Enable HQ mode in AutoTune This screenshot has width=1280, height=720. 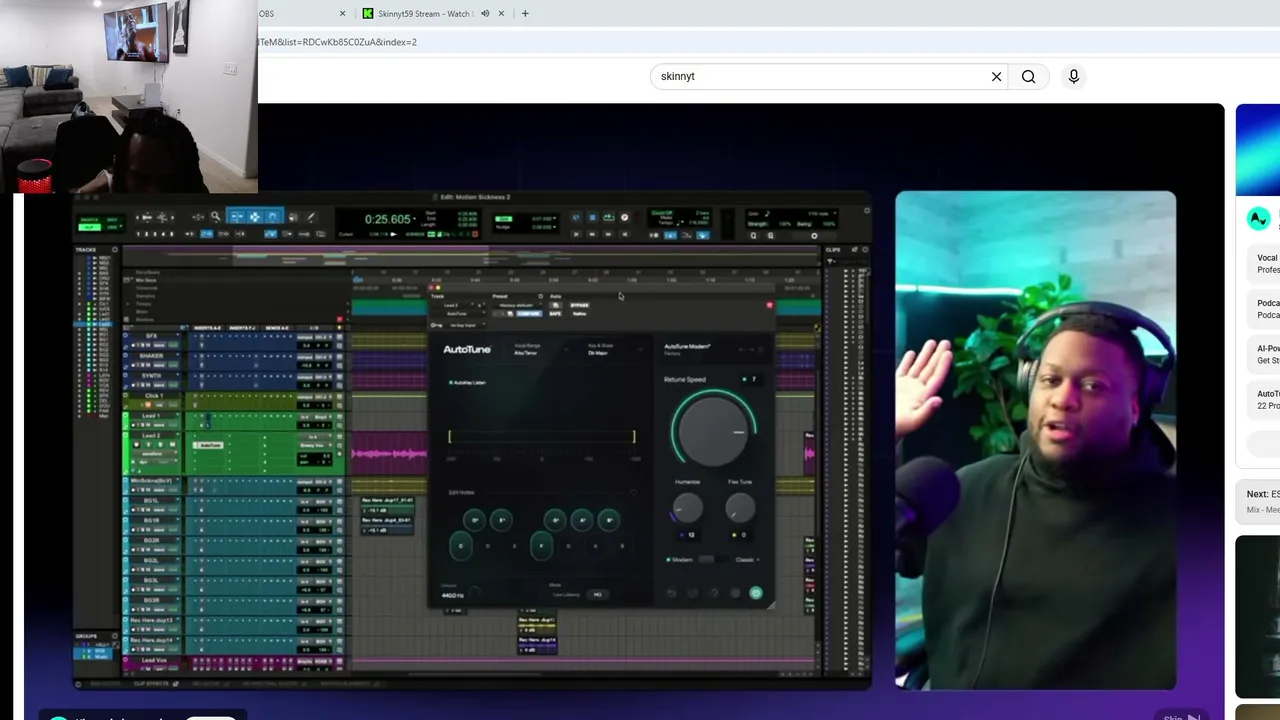[598, 594]
